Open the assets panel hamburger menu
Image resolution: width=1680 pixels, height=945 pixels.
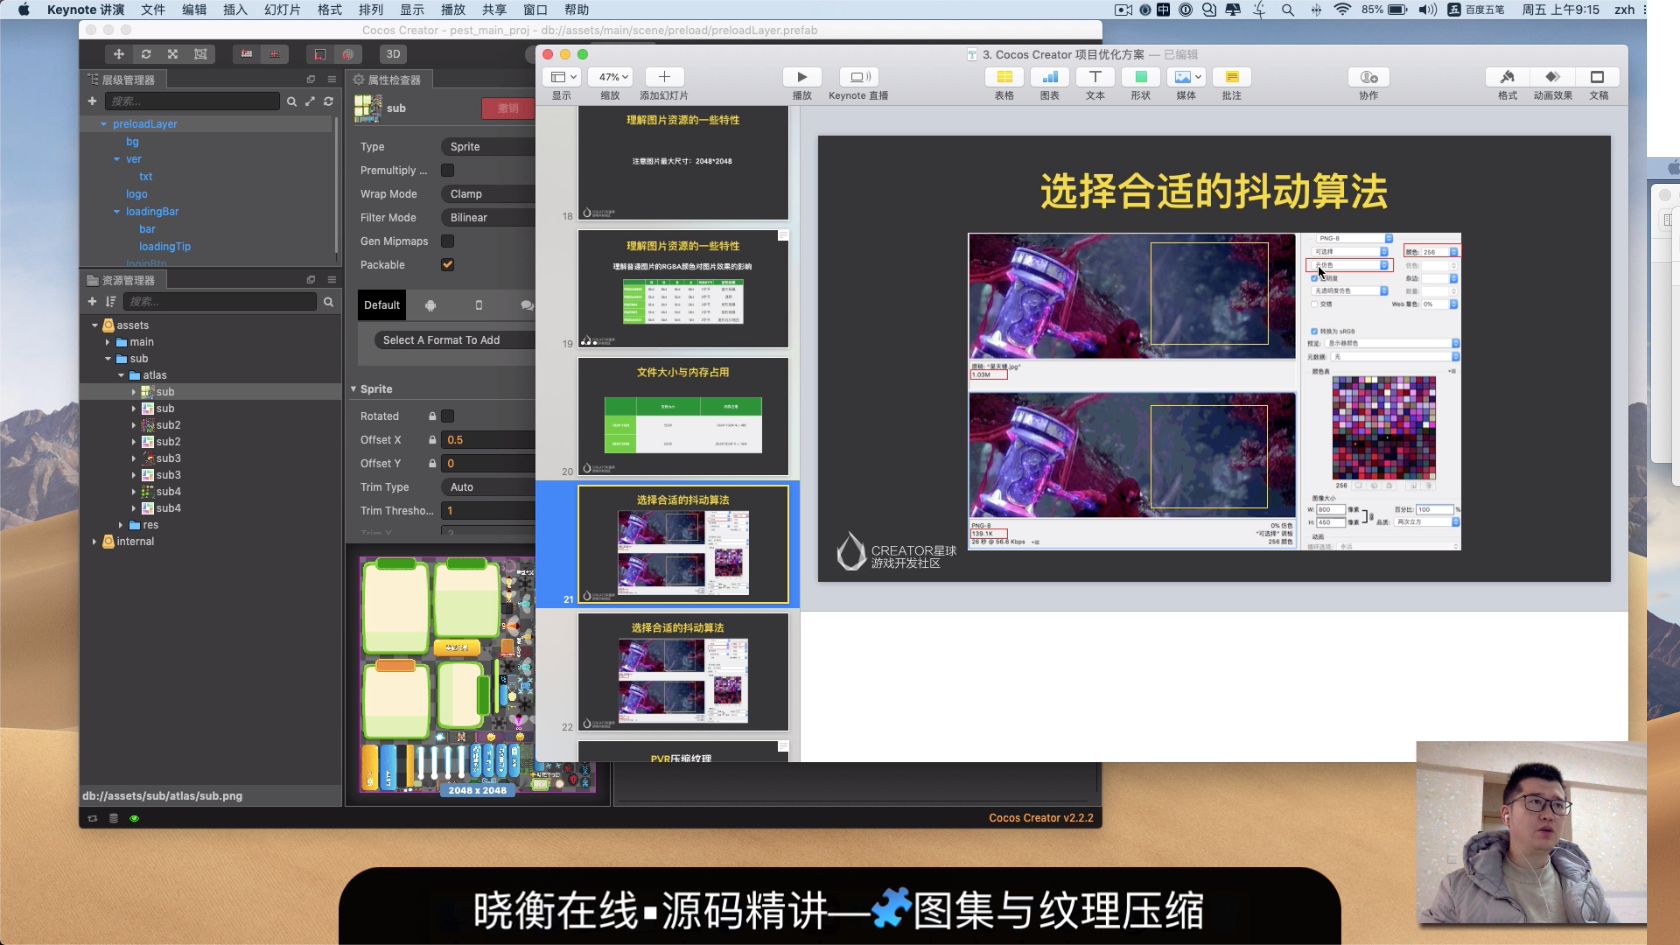pyautogui.click(x=332, y=280)
